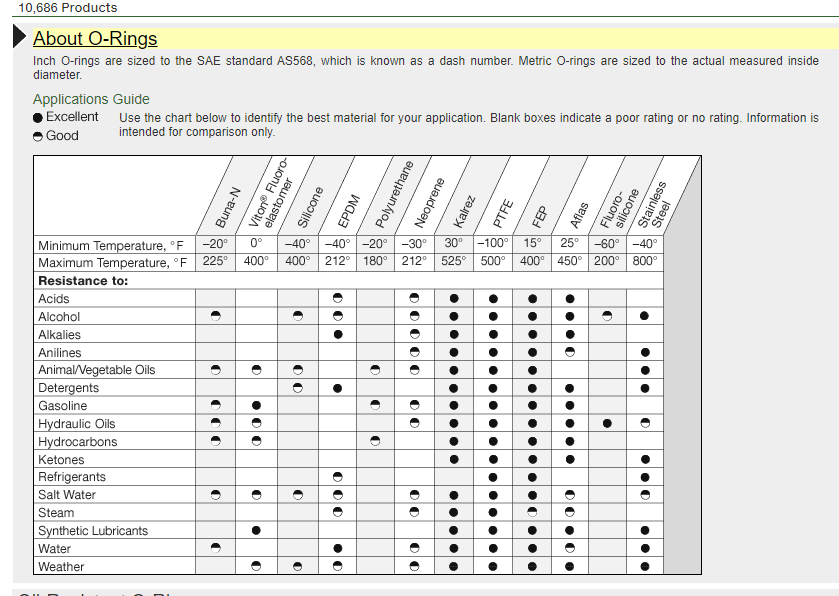The image size is (839, 596).
Task: Click Viton's excellent dot for Synthetic Lubricants
Action: 256,530
